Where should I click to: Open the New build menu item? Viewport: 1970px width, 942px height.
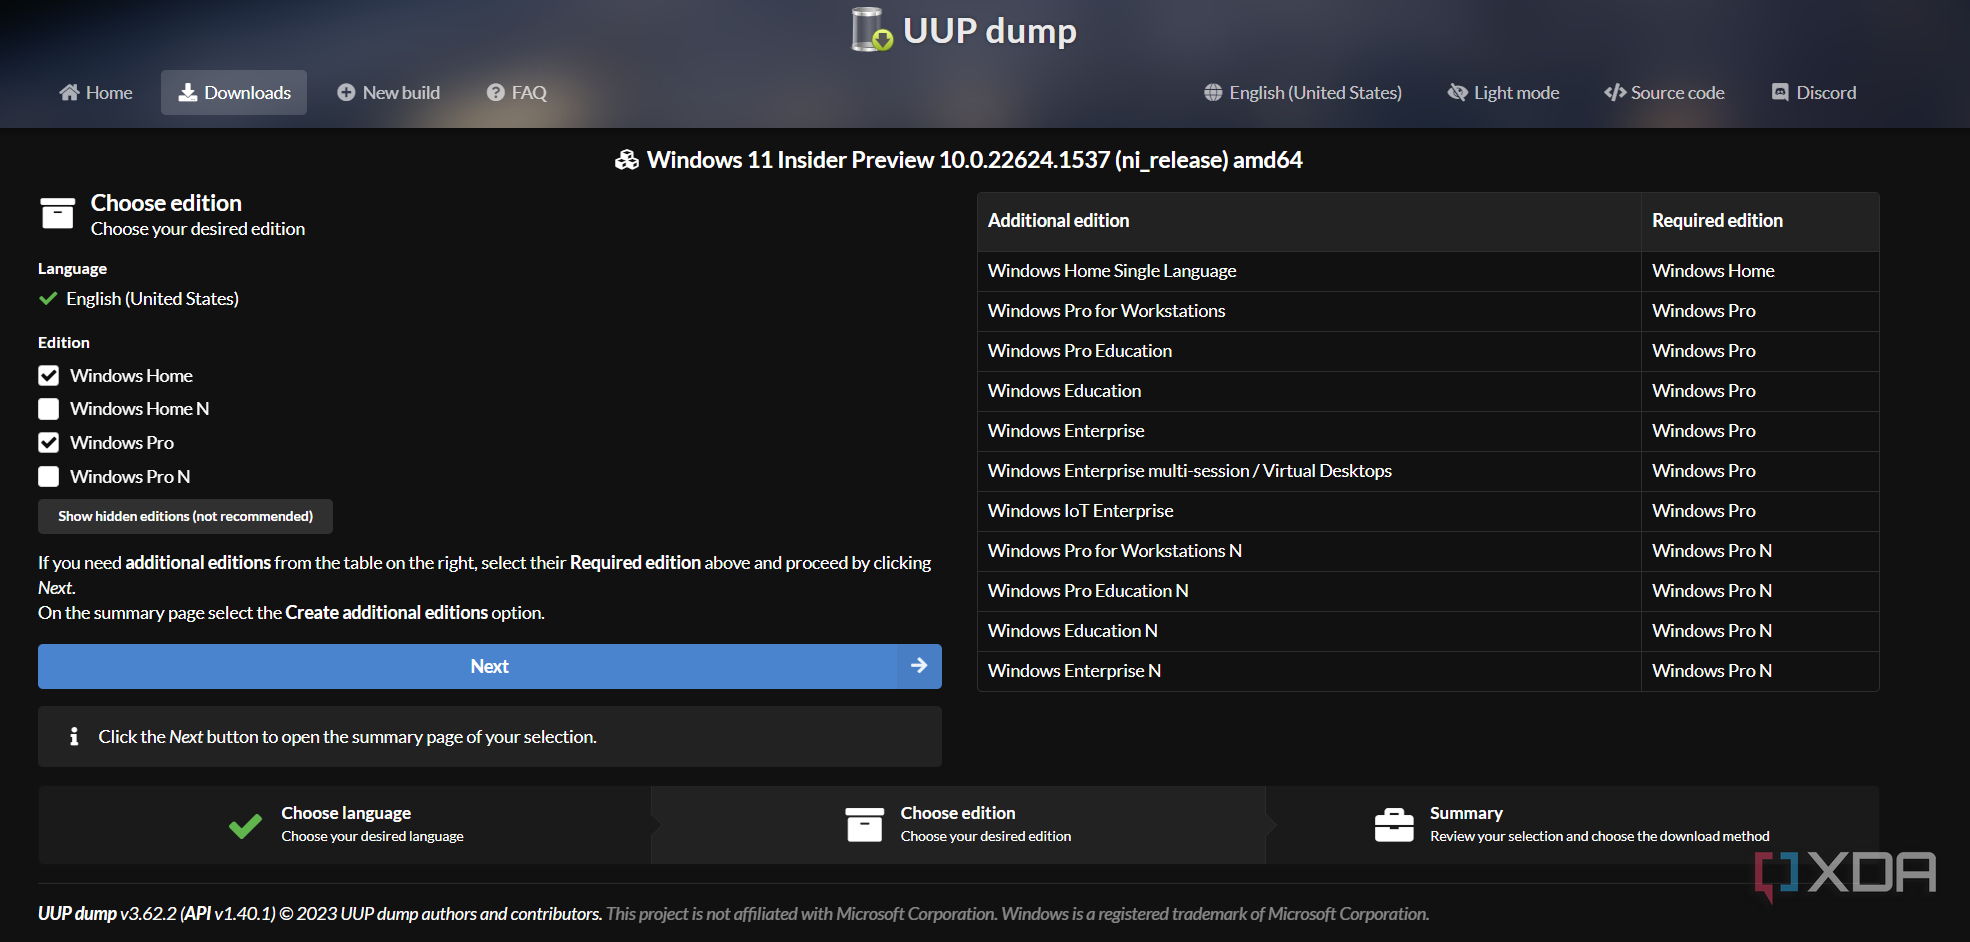coord(388,92)
